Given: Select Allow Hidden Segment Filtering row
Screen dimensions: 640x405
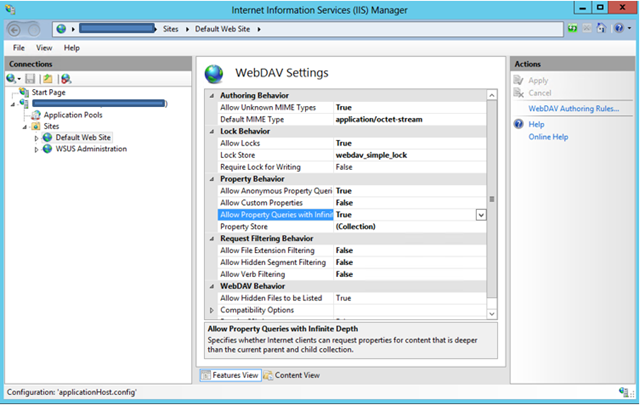Looking at the screenshot, I should click(352, 262).
